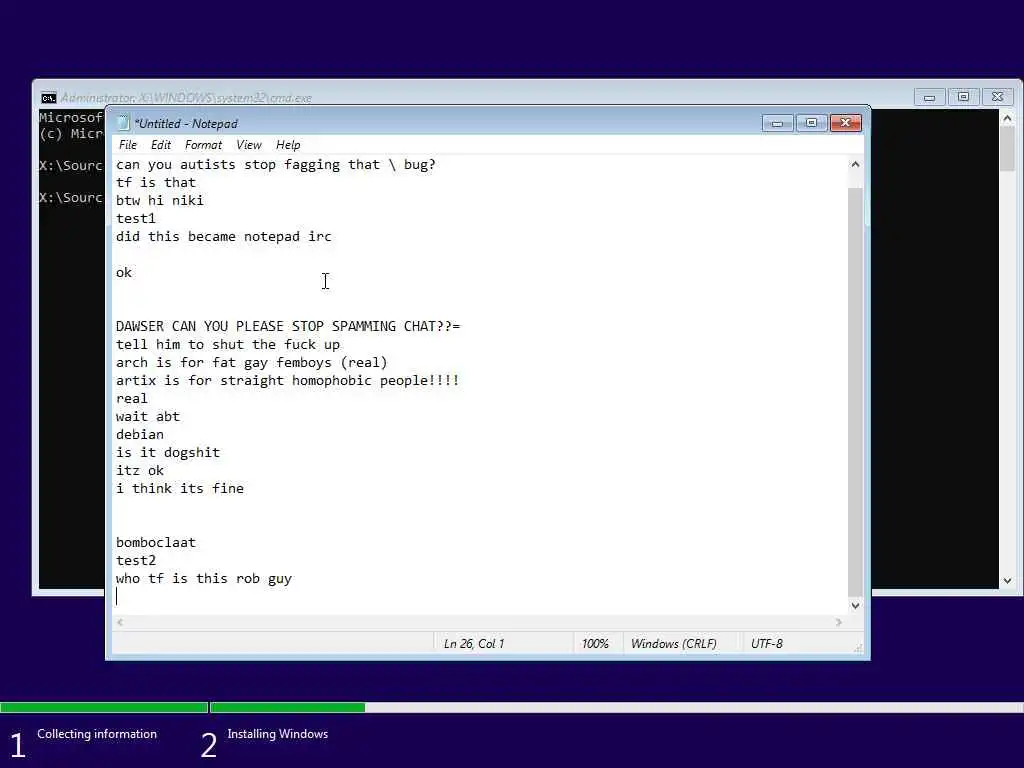Click the line 'bomboclaat'

point(156,543)
